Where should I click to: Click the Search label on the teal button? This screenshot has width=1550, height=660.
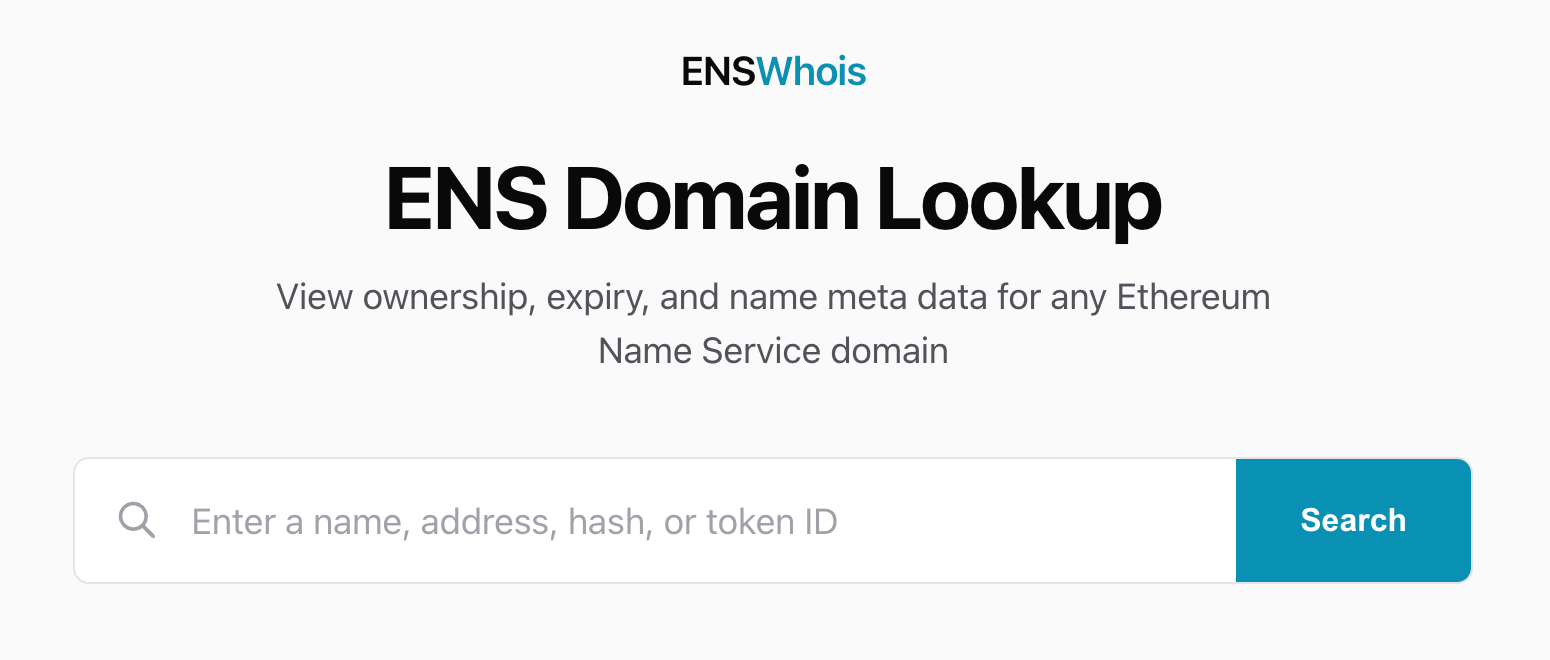(x=1352, y=520)
